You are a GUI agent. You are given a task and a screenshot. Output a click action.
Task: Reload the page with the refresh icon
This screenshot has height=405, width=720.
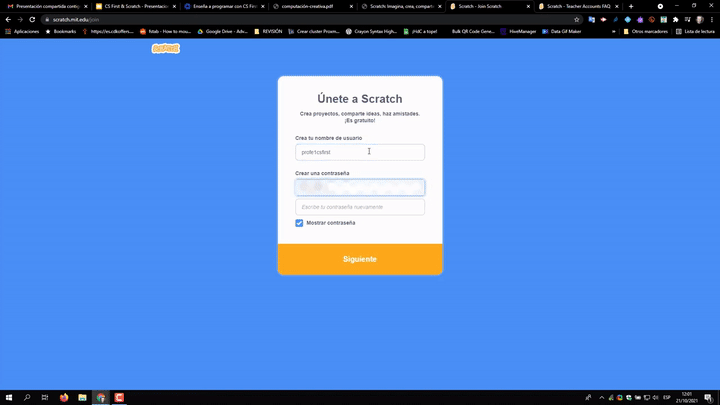[32, 19]
